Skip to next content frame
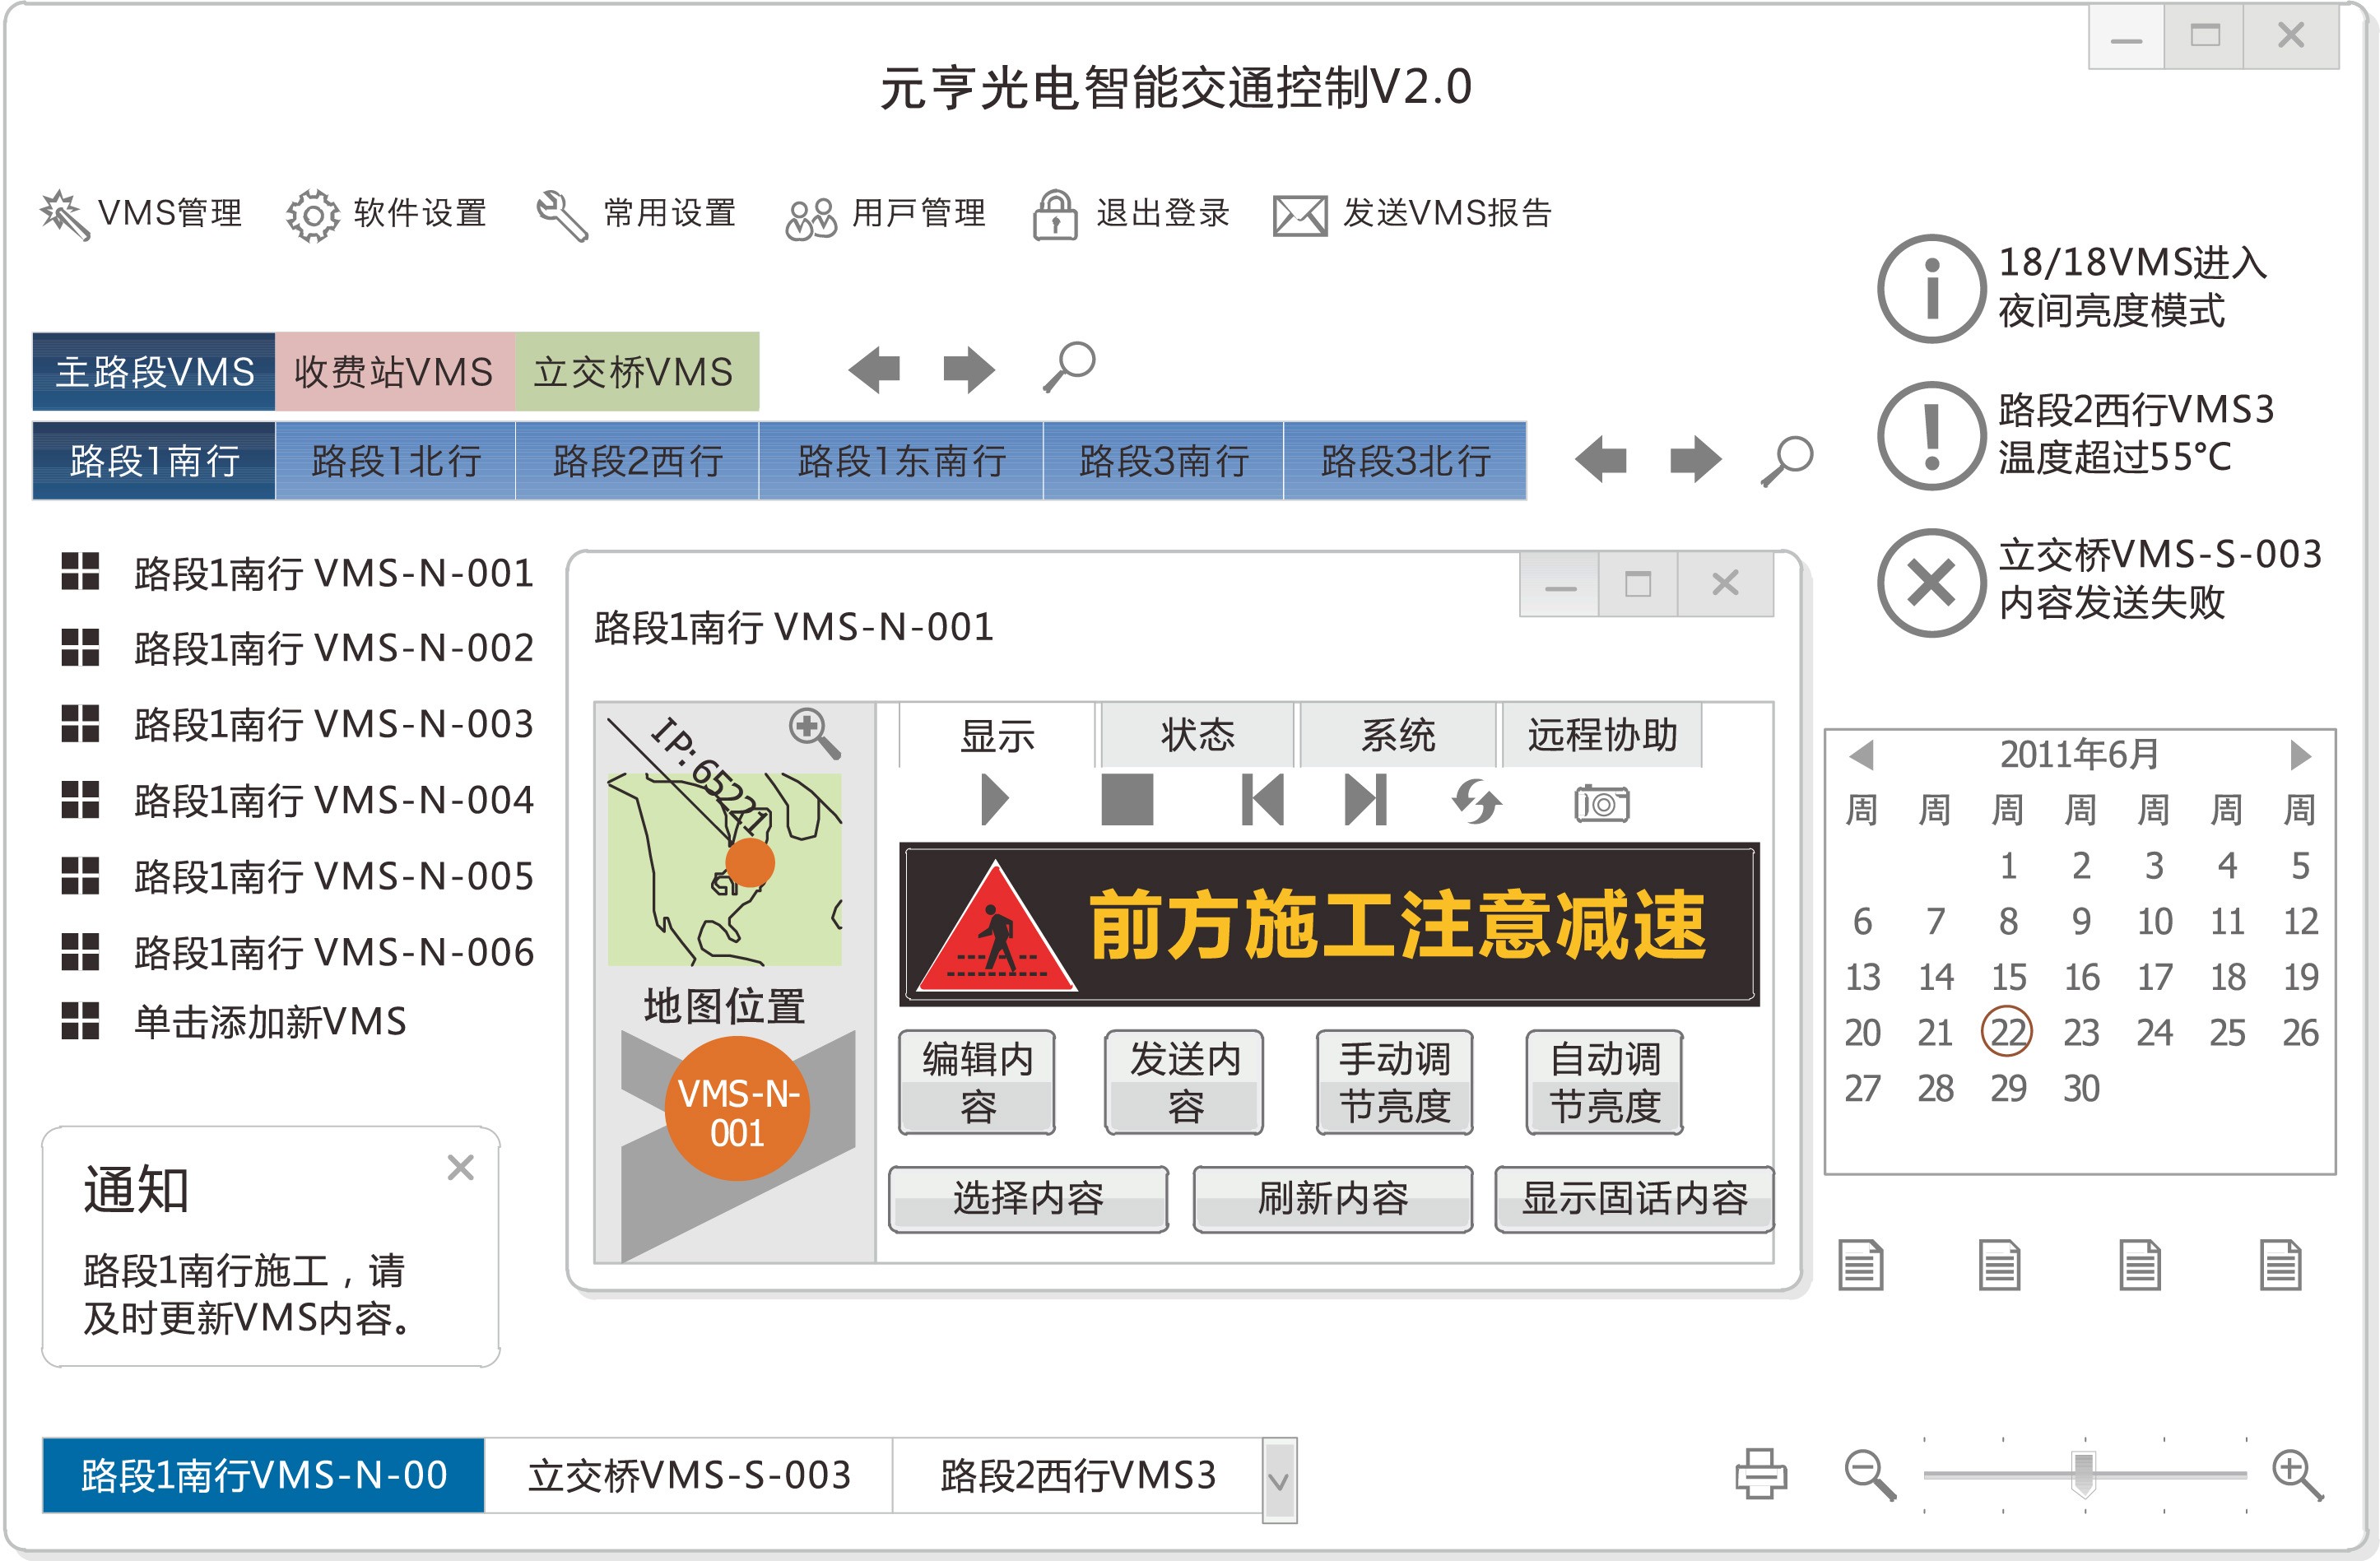Viewport: 2380px width, 1561px height. coord(1366,800)
